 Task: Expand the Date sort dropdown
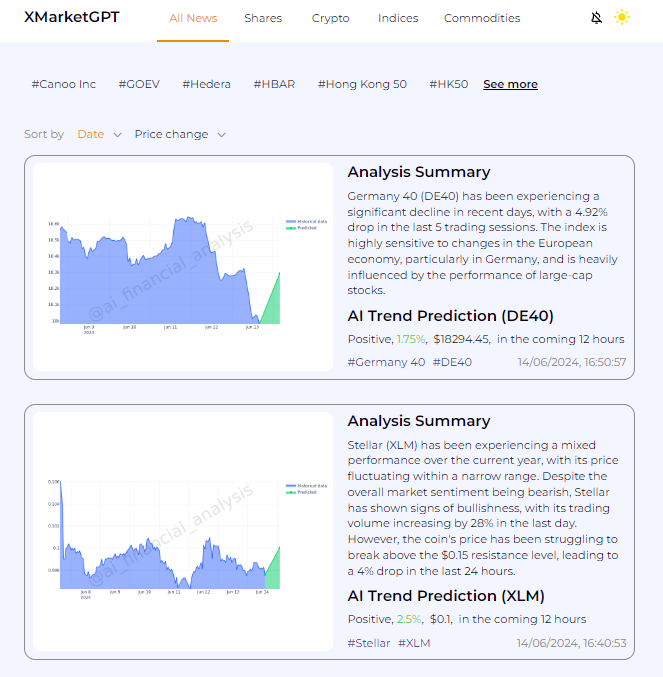99,134
